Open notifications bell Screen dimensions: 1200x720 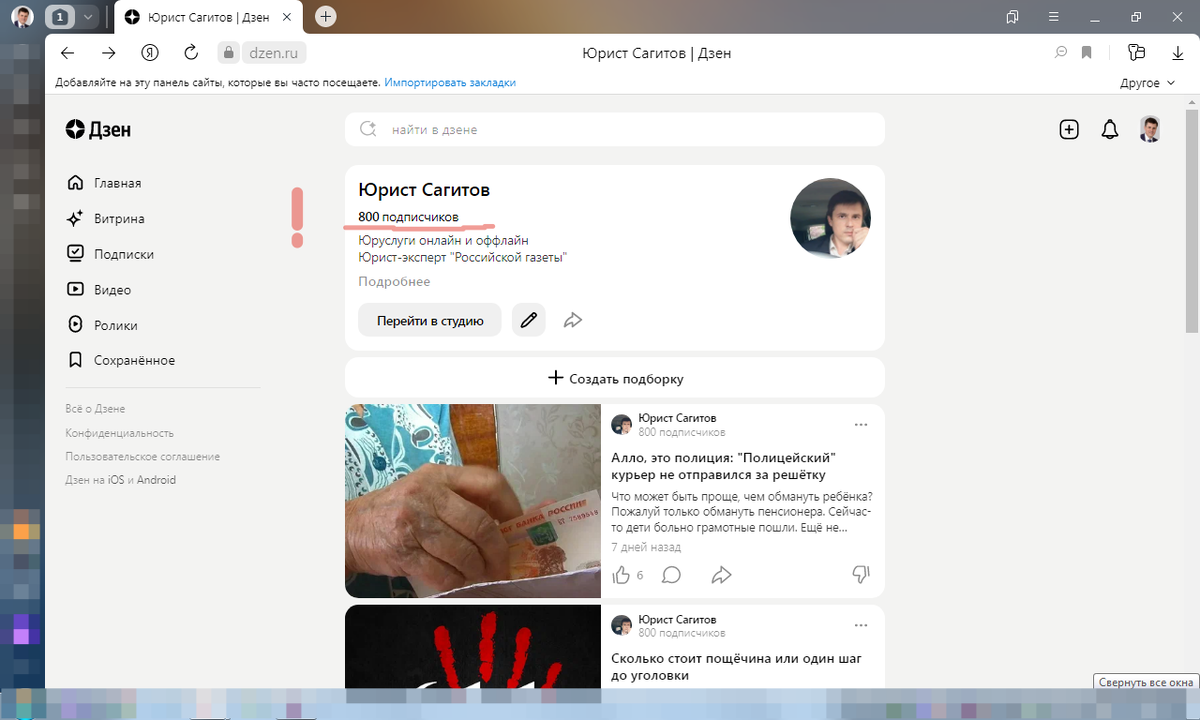click(1109, 129)
